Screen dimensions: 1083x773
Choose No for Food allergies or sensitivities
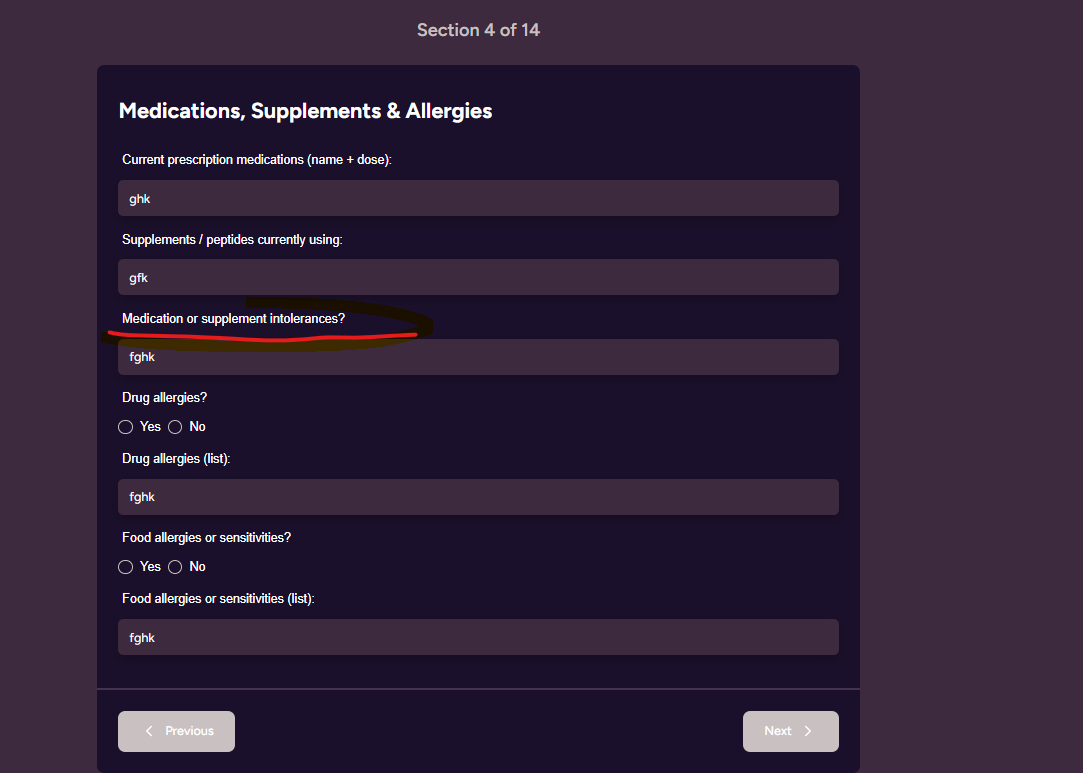(x=175, y=567)
